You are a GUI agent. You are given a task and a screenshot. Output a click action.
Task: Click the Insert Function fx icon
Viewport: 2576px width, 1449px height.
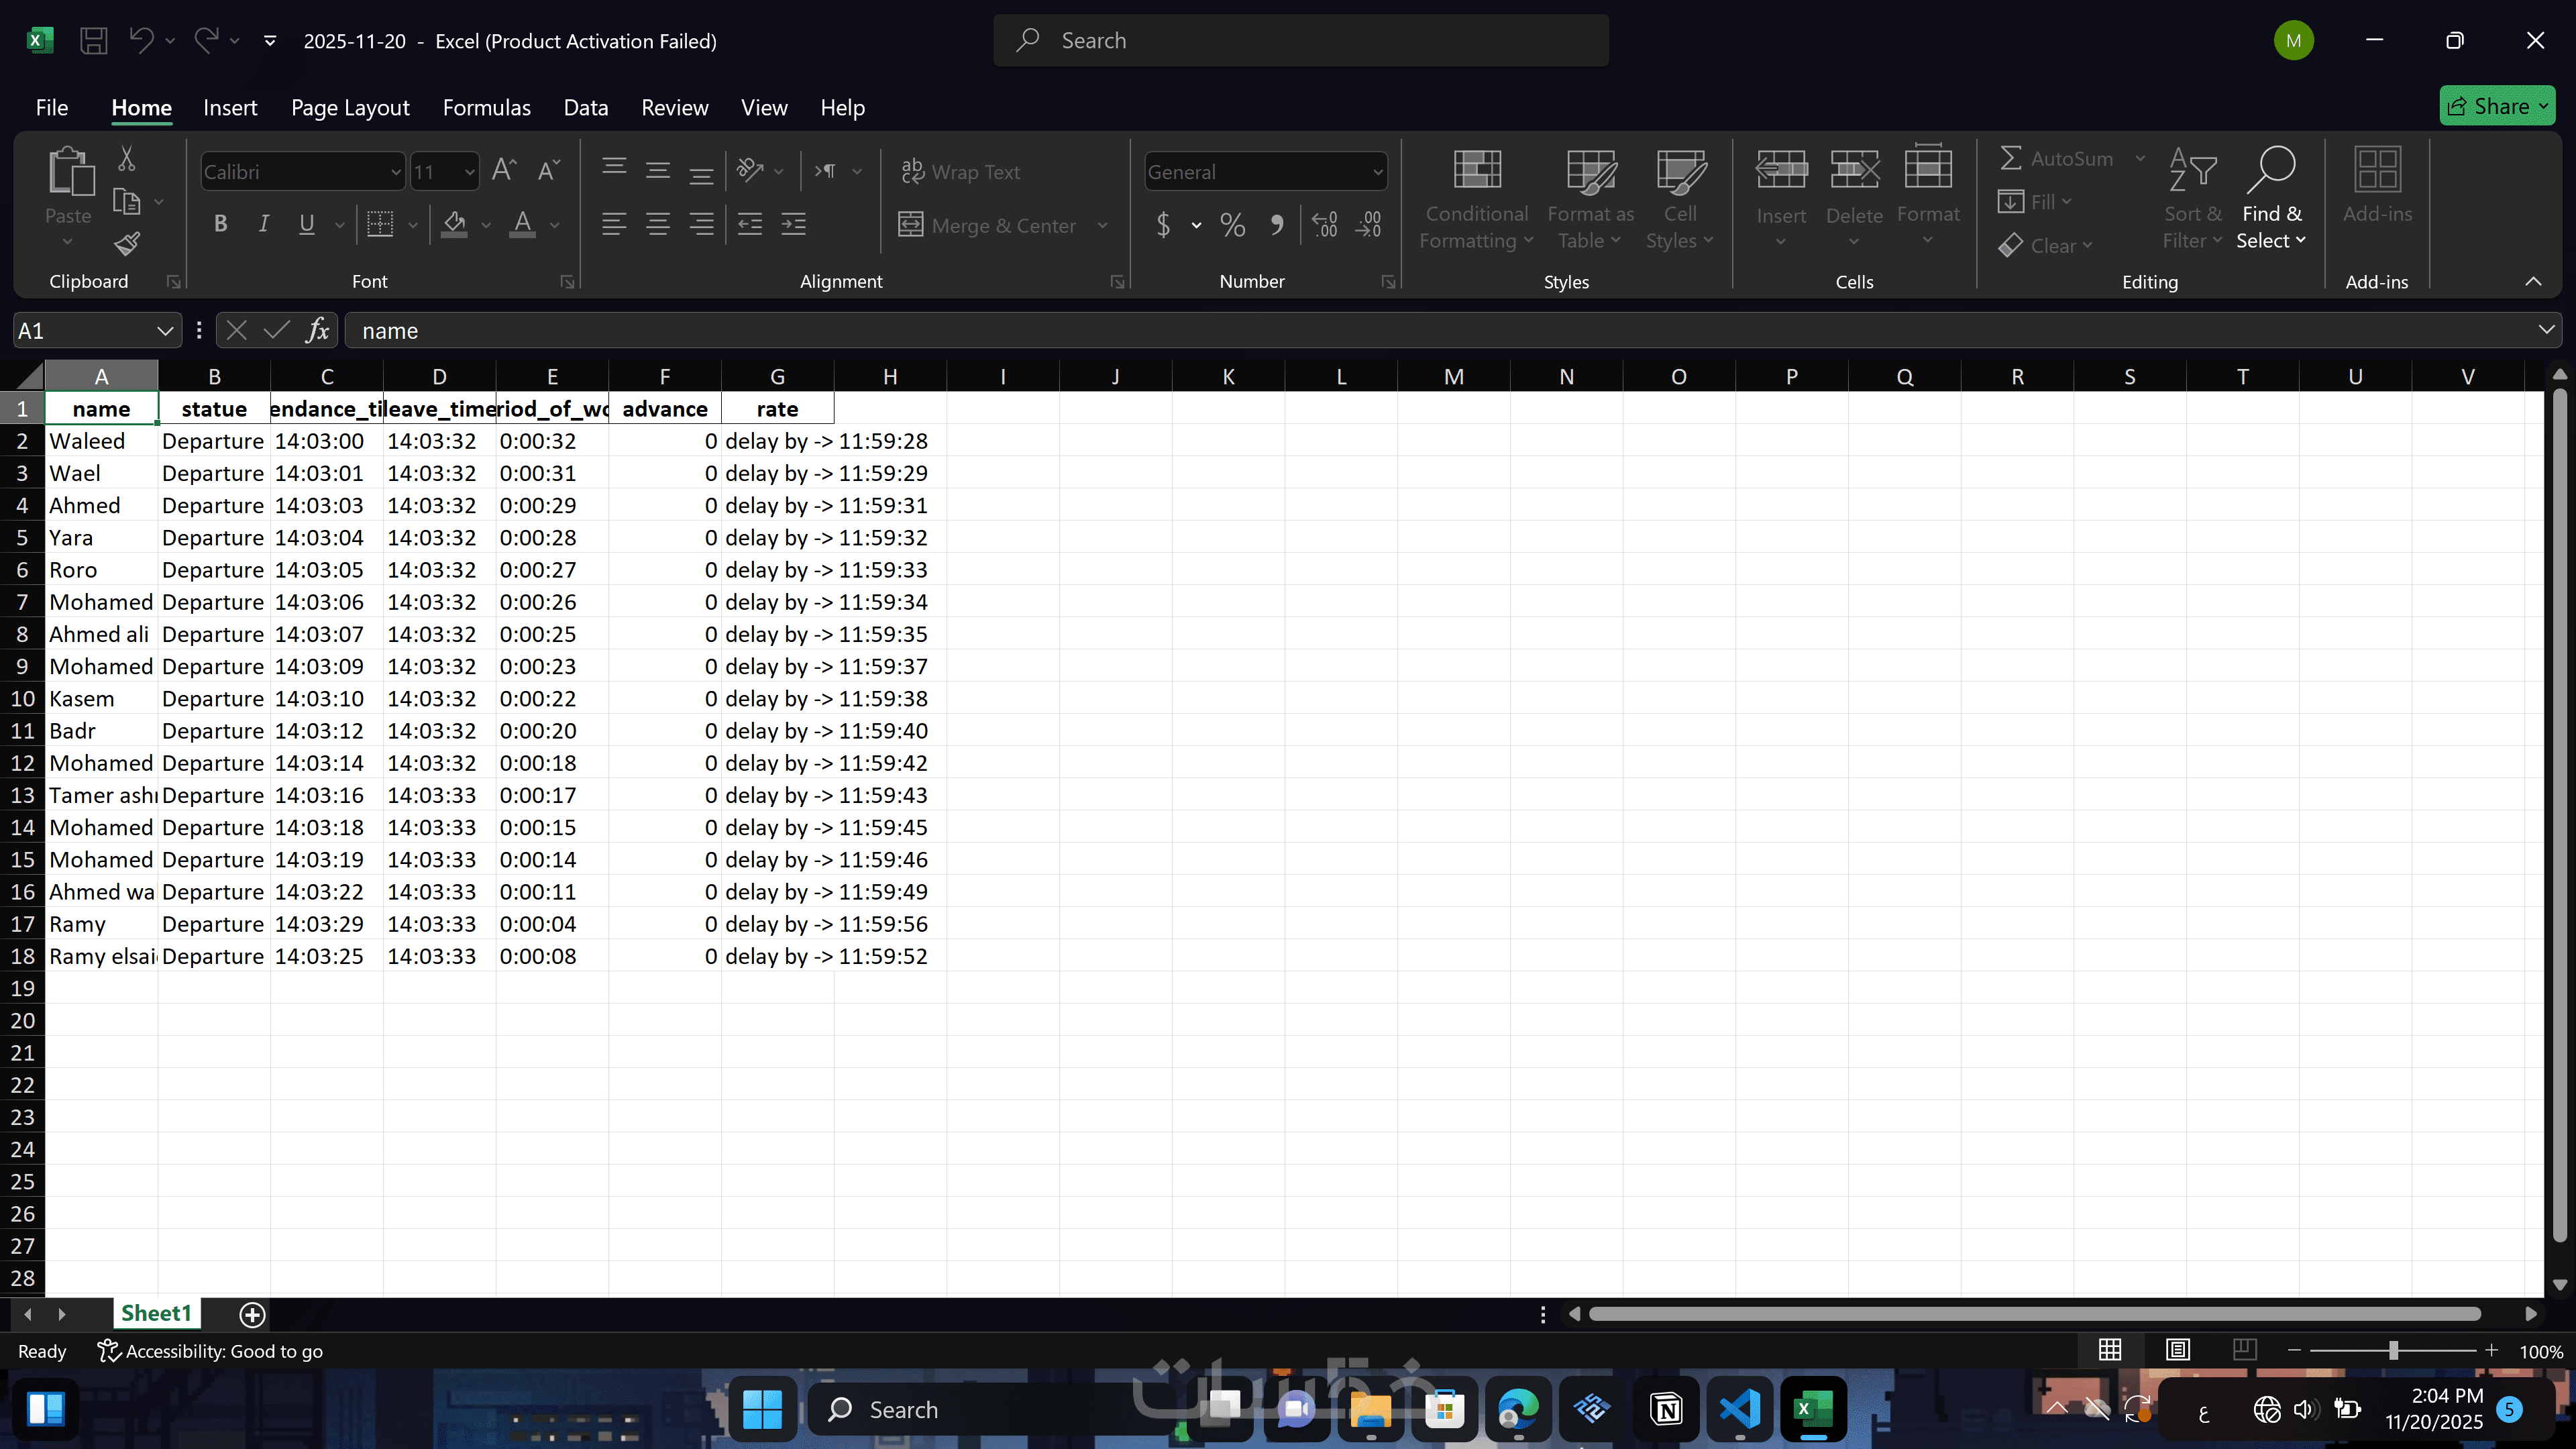pyautogui.click(x=318, y=330)
